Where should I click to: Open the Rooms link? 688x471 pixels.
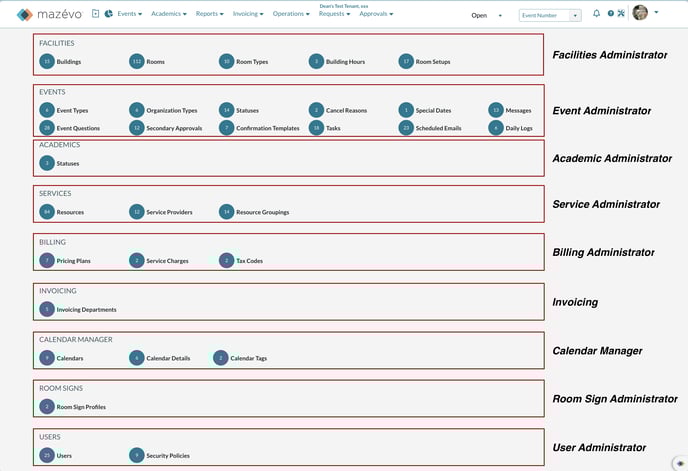[x=155, y=62]
